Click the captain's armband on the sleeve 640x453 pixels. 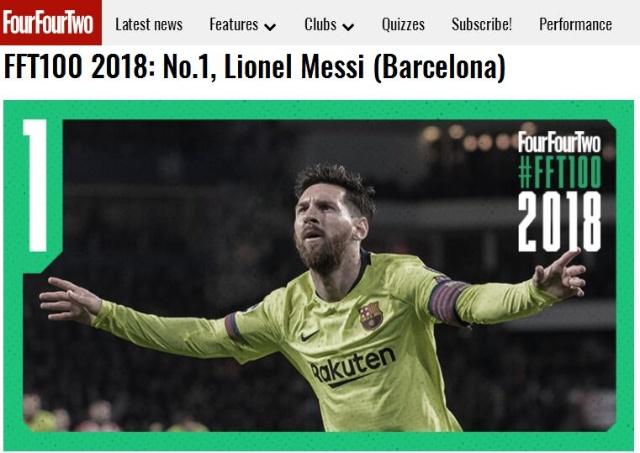click(447, 301)
